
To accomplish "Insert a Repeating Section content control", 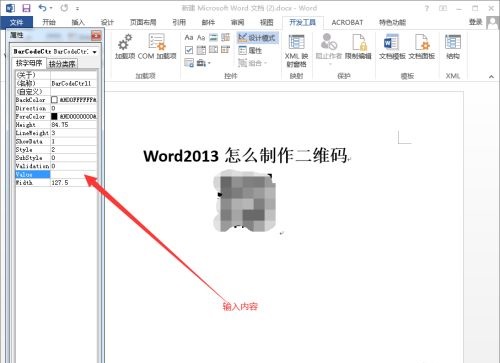I will coord(189,62).
